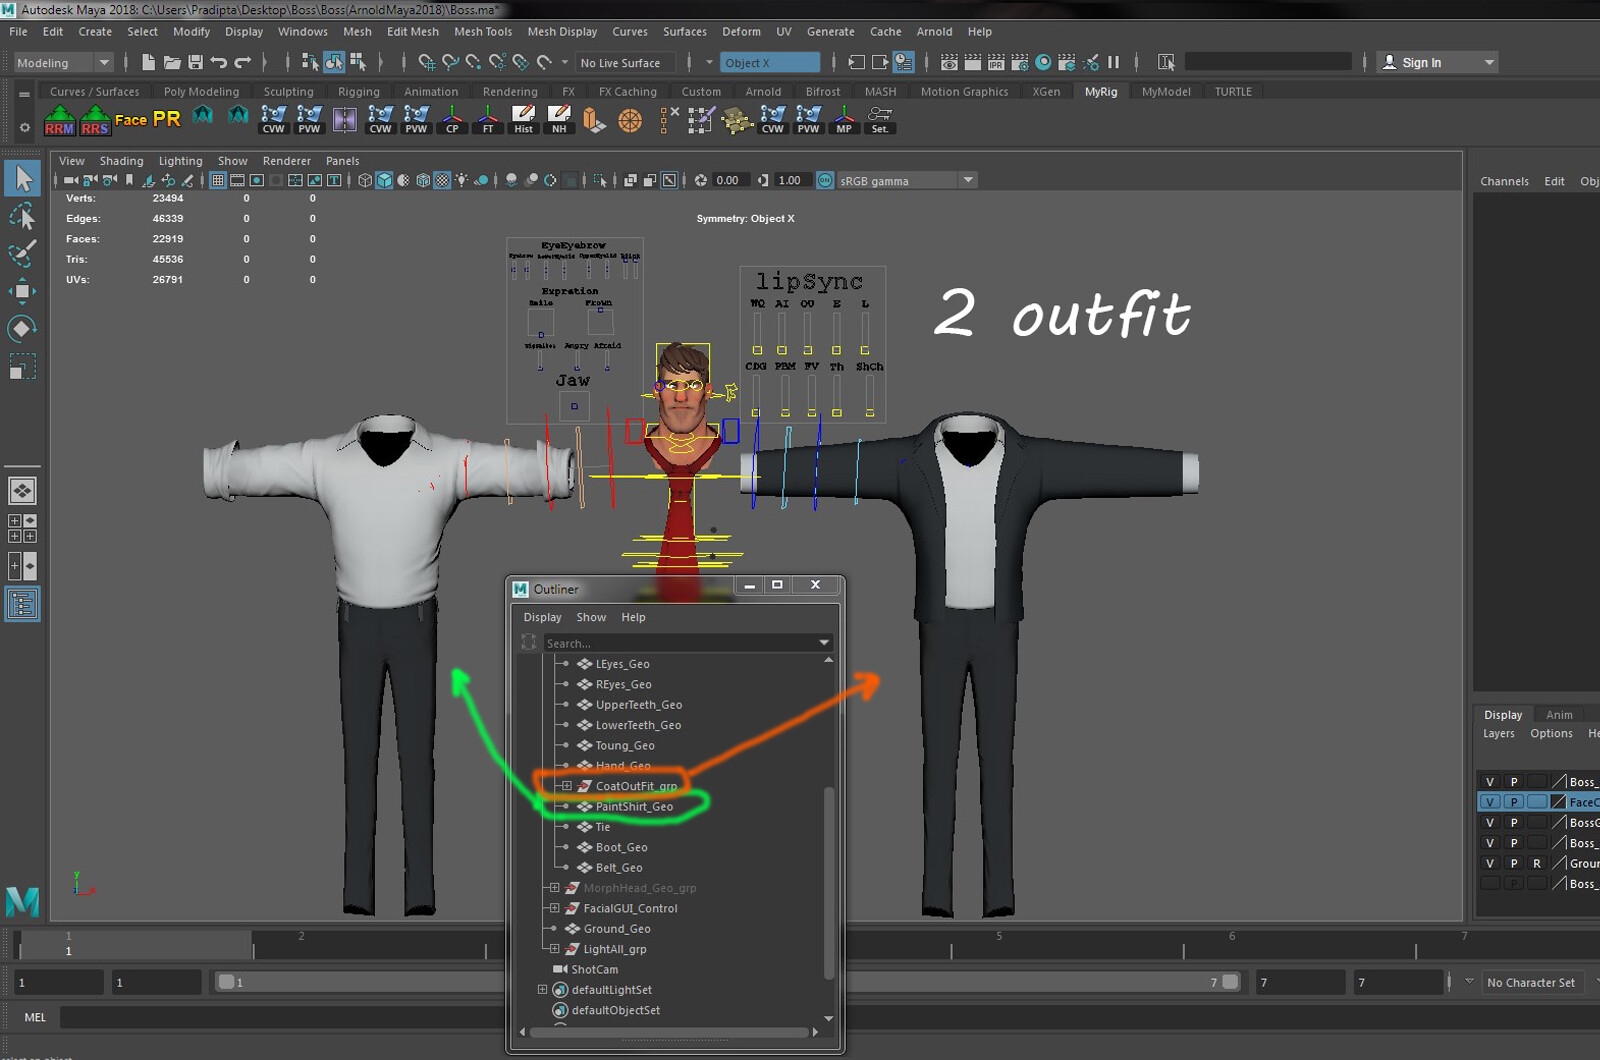Expand the CoatOutFit_grp node in Outliner
This screenshot has width=1600, height=1060.
[x=565, y=786]
